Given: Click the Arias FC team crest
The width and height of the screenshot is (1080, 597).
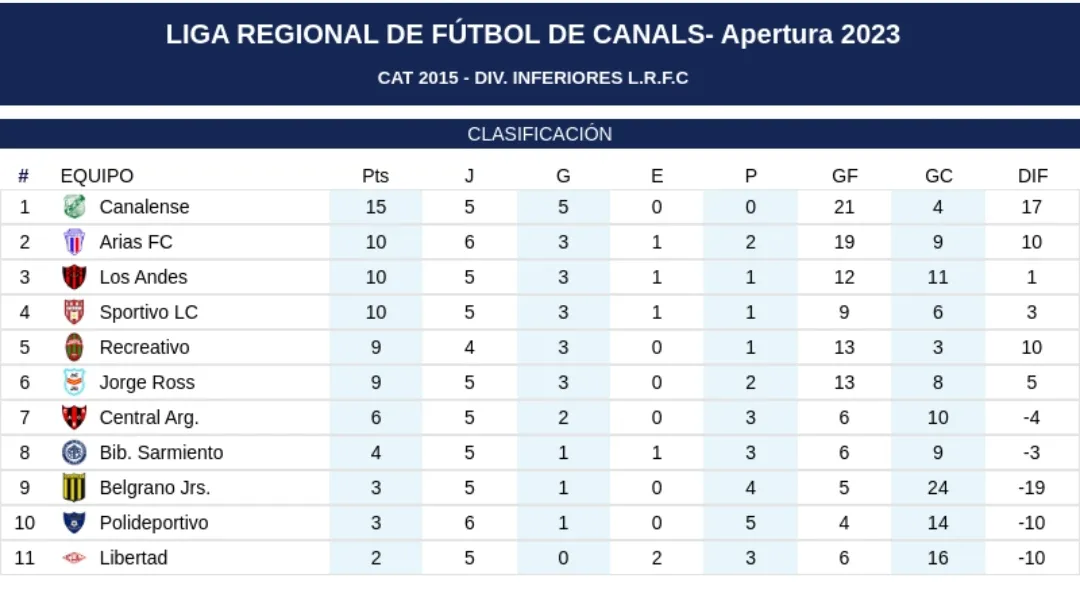Looking at the screenshot, I should (x=74, y=242).
